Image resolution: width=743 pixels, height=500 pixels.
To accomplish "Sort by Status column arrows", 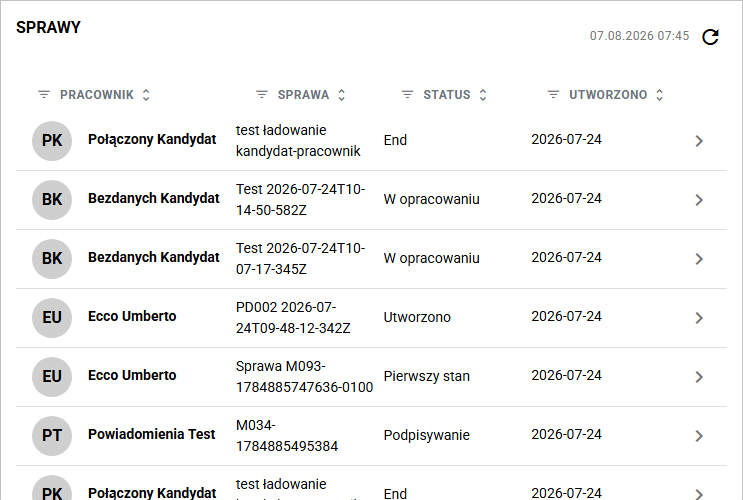I will (483, 95).
